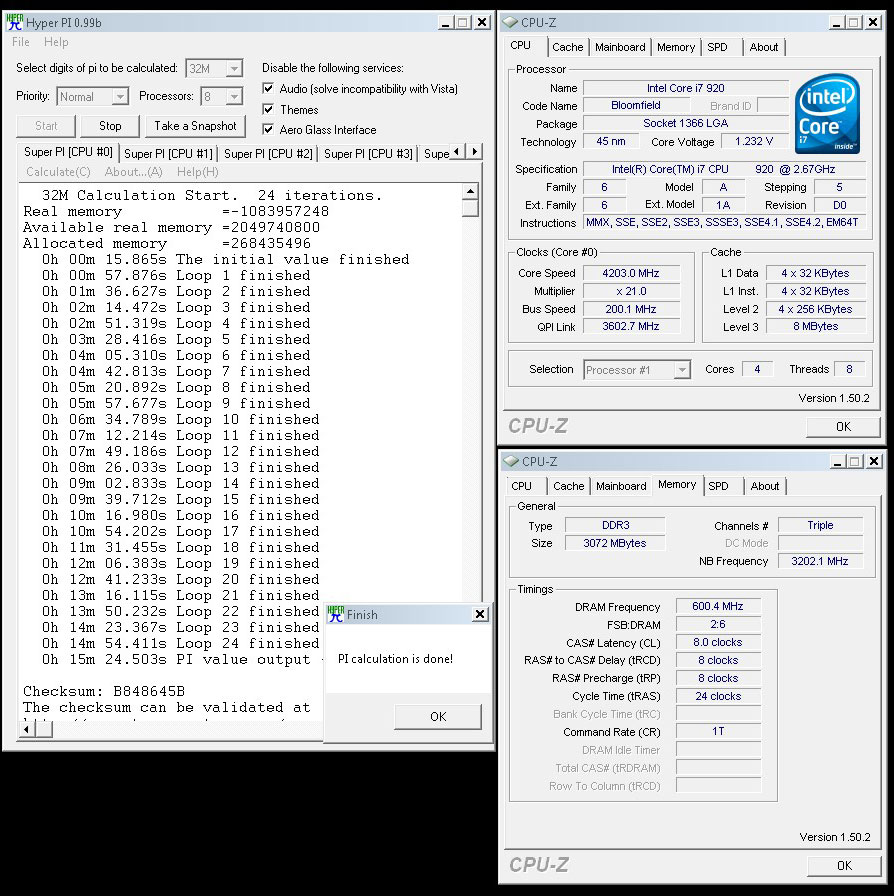Screen dimensions: 894x896
Task: Open Mainboard tab in top CPU-Z window
Action: (x=620, y=47)
